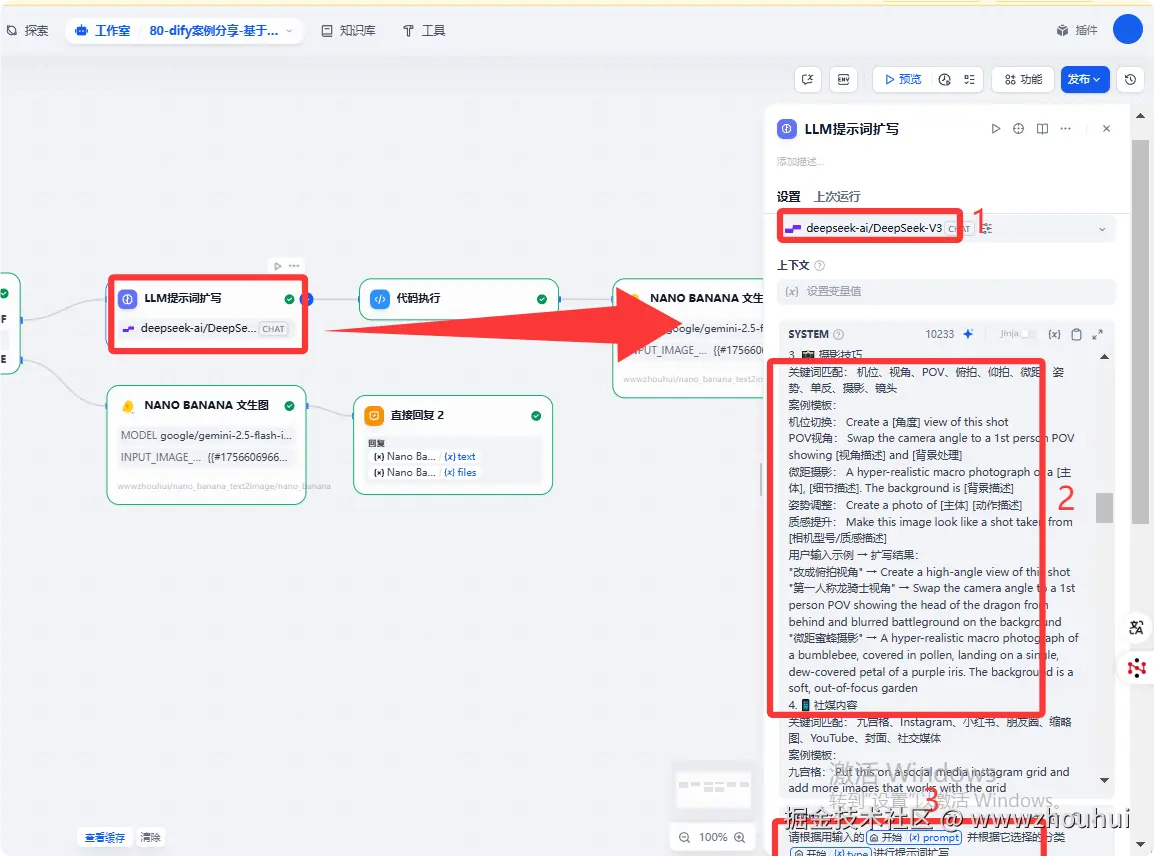Select the 代码执行 code node
This screenshot has height=856, width=1154.
tap(459, 299)
